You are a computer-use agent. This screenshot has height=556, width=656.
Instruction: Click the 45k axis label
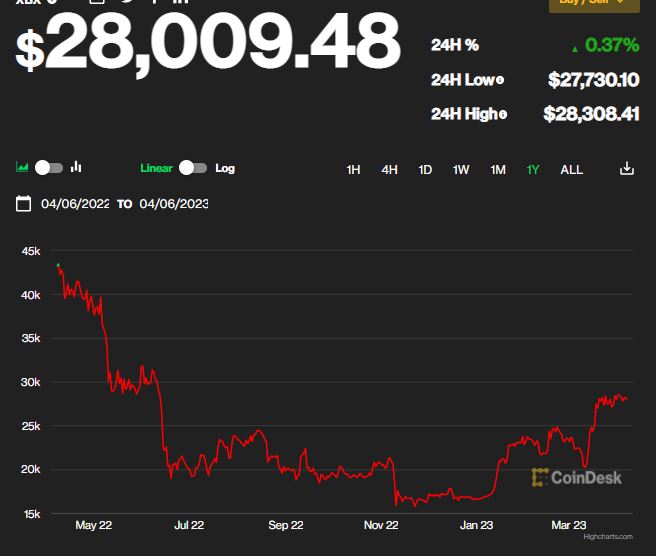(31, 251)
